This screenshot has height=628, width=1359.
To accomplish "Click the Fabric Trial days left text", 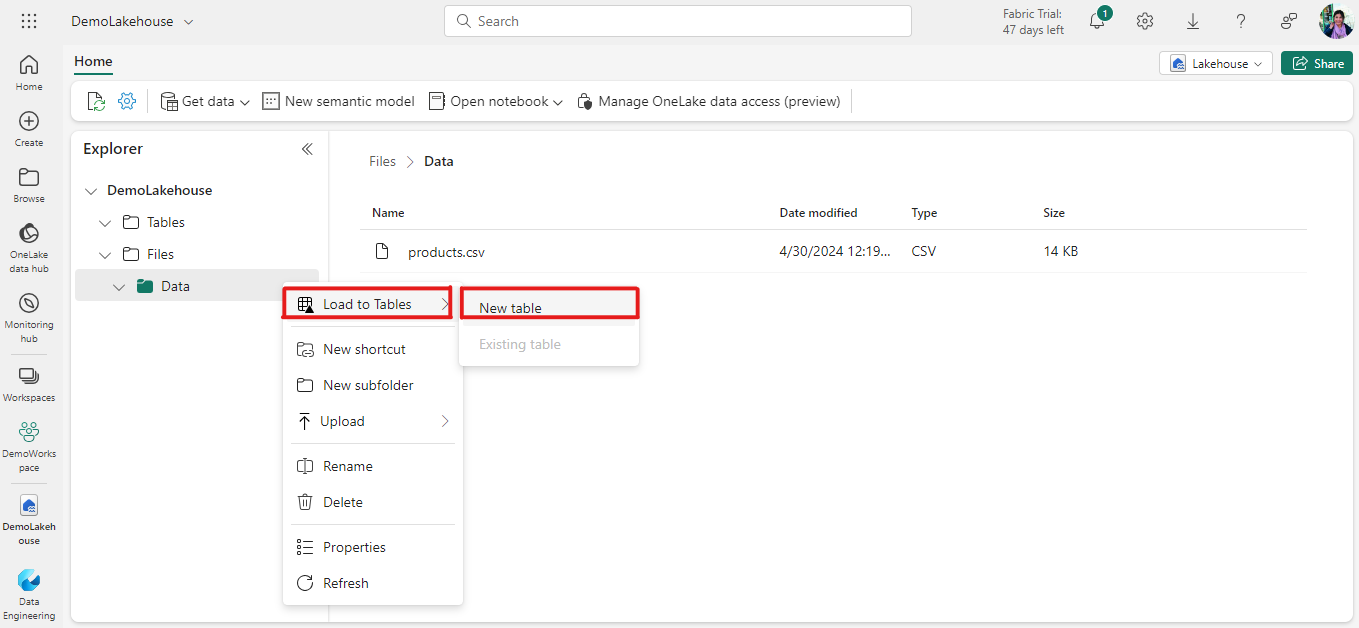I will [1033, 22].
